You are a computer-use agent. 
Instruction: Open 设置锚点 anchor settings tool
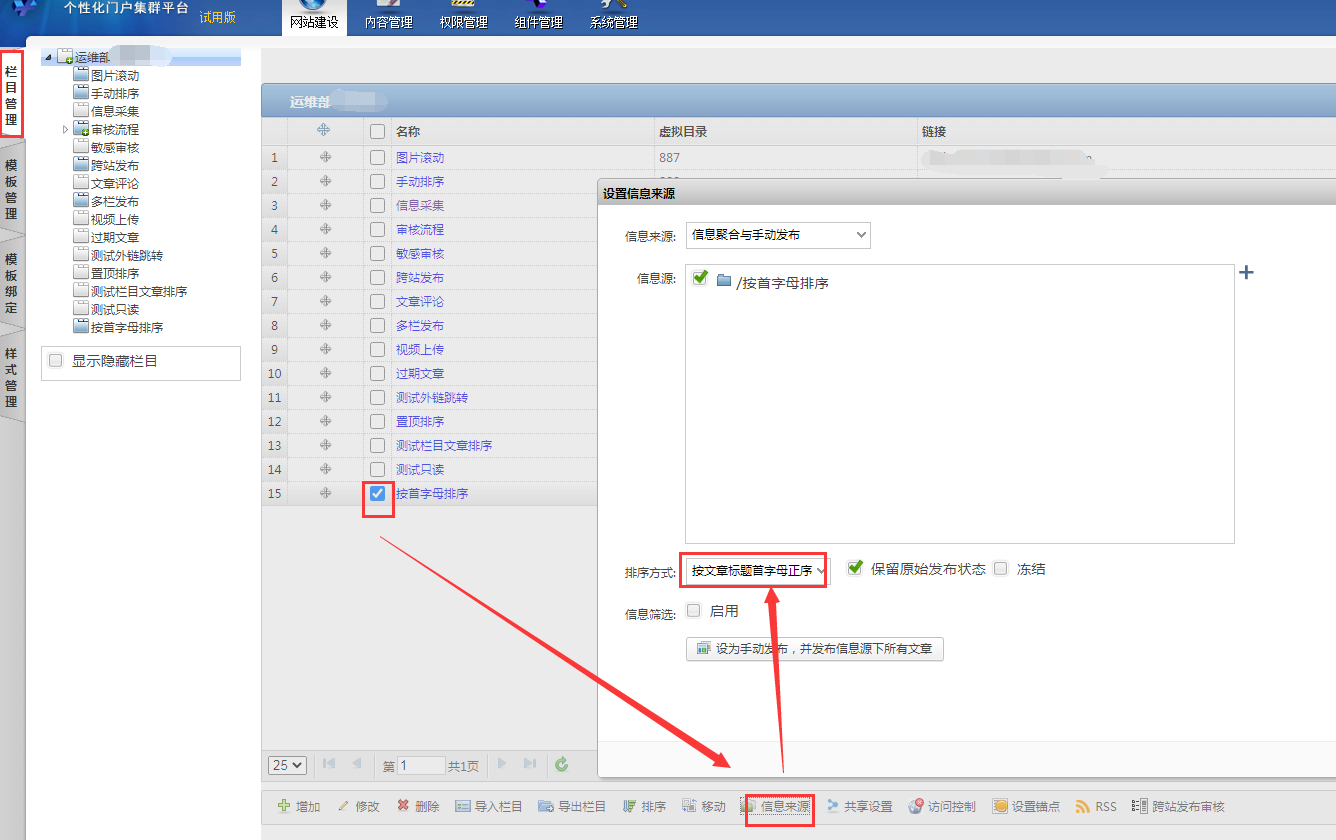1000,806
